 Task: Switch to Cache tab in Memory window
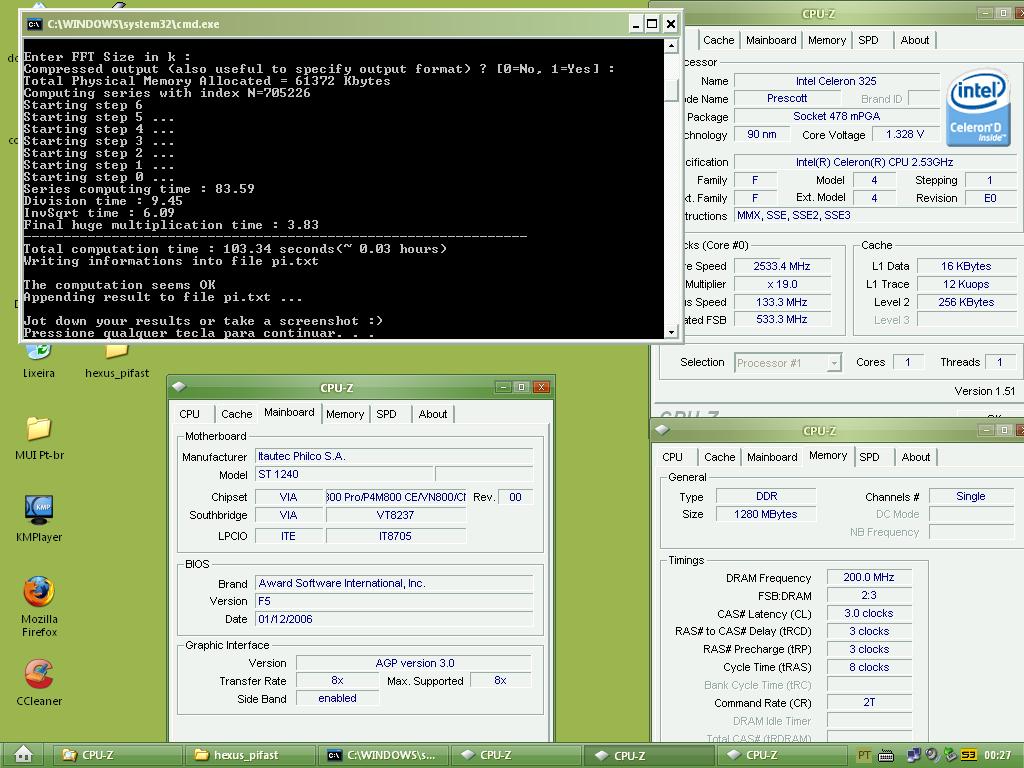(720, 457)
